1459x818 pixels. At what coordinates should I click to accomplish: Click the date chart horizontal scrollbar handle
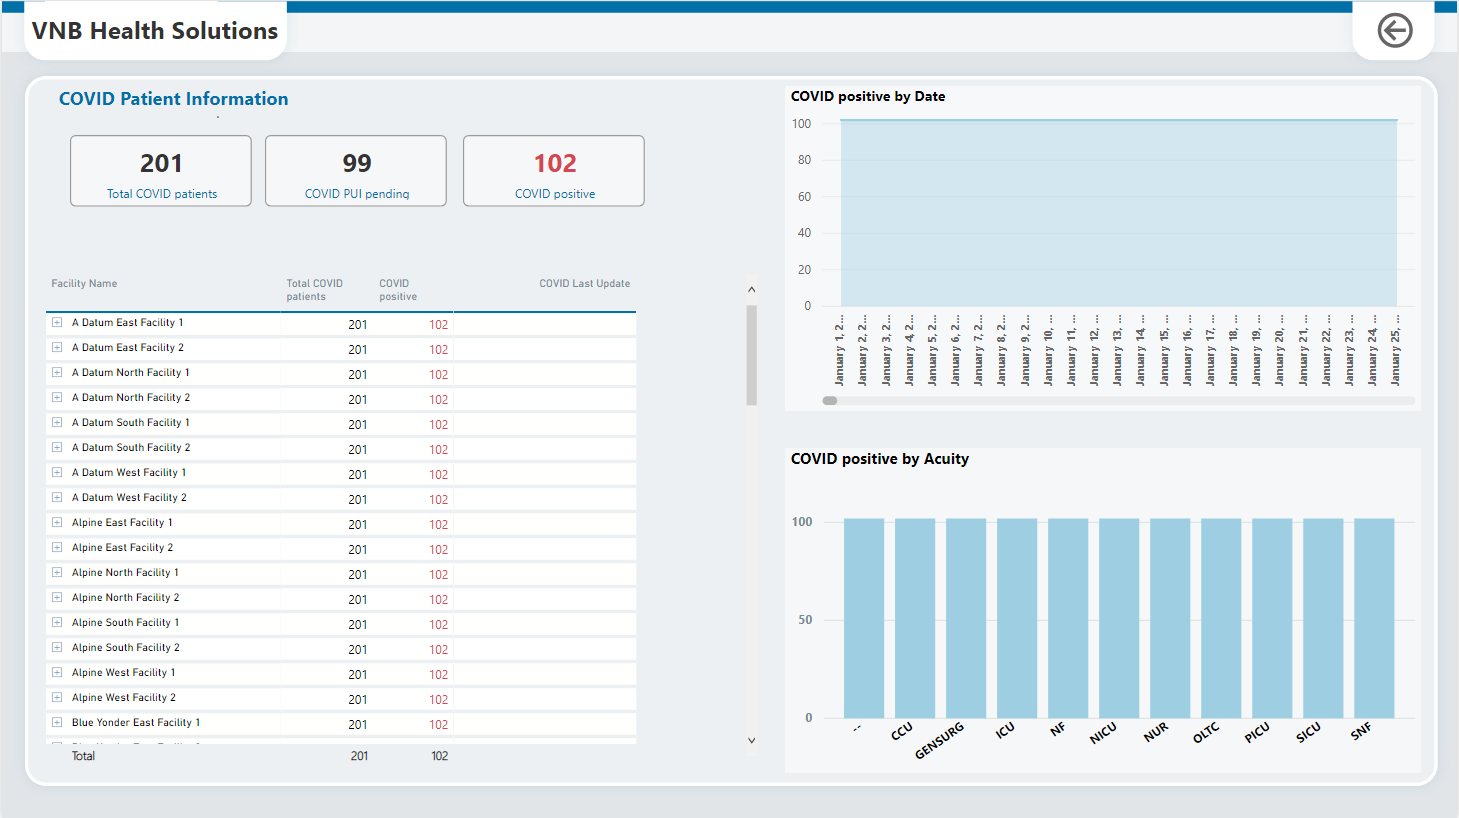830,401
